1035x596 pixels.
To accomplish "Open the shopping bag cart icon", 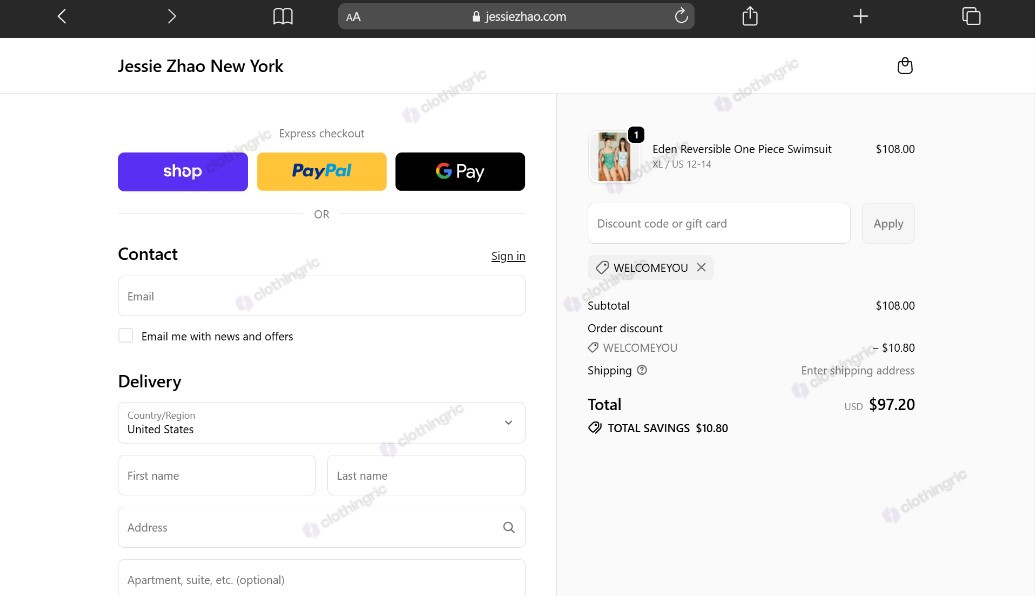I will (x=905, y=65).
